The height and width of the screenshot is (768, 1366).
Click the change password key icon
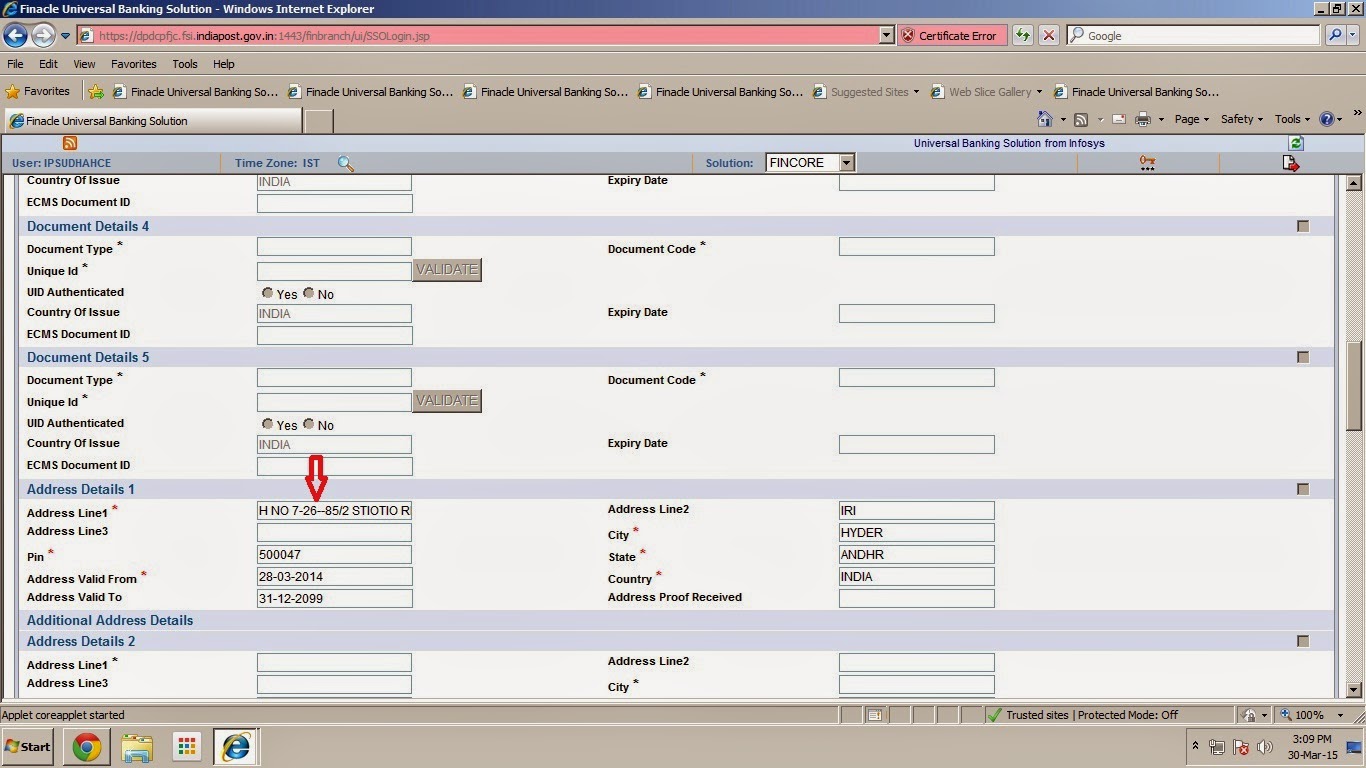(1146, 162)
